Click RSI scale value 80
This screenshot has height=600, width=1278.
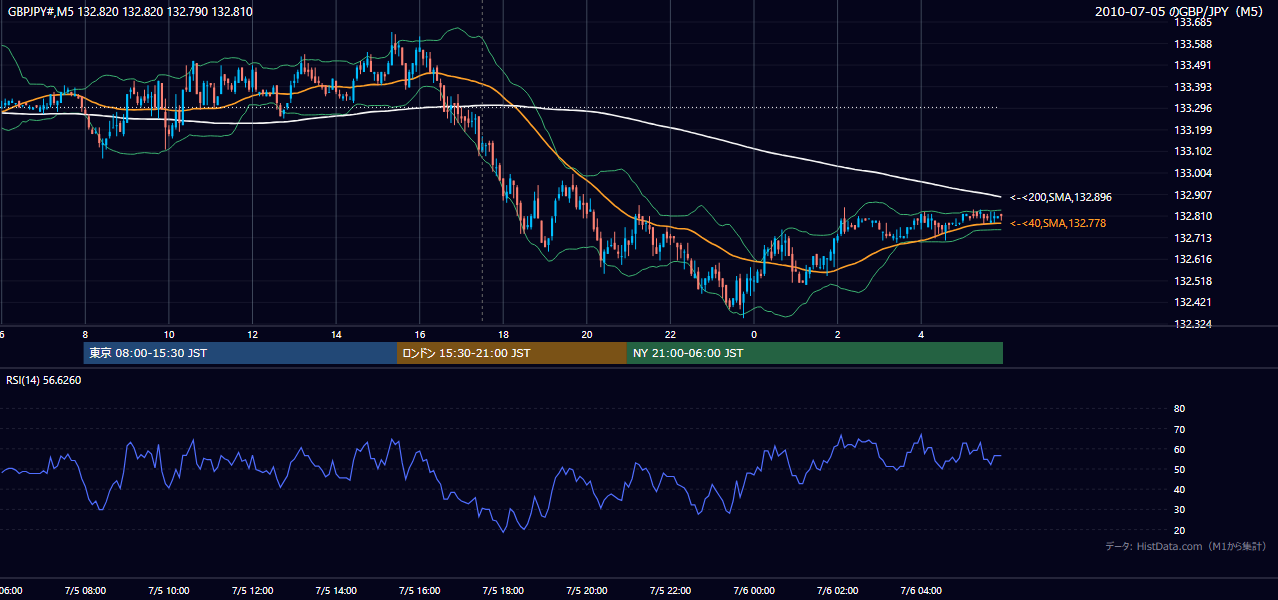click(x=1179, y=409)
